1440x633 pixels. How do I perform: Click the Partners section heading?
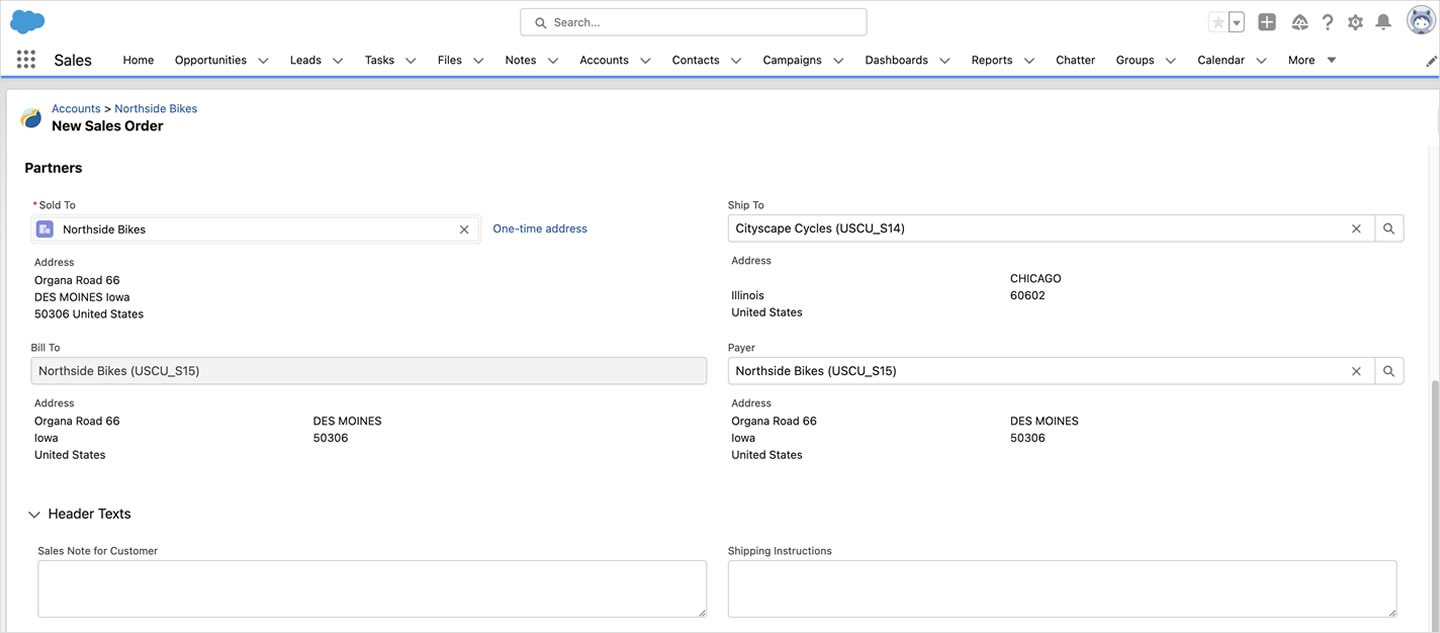click(53, 168)
